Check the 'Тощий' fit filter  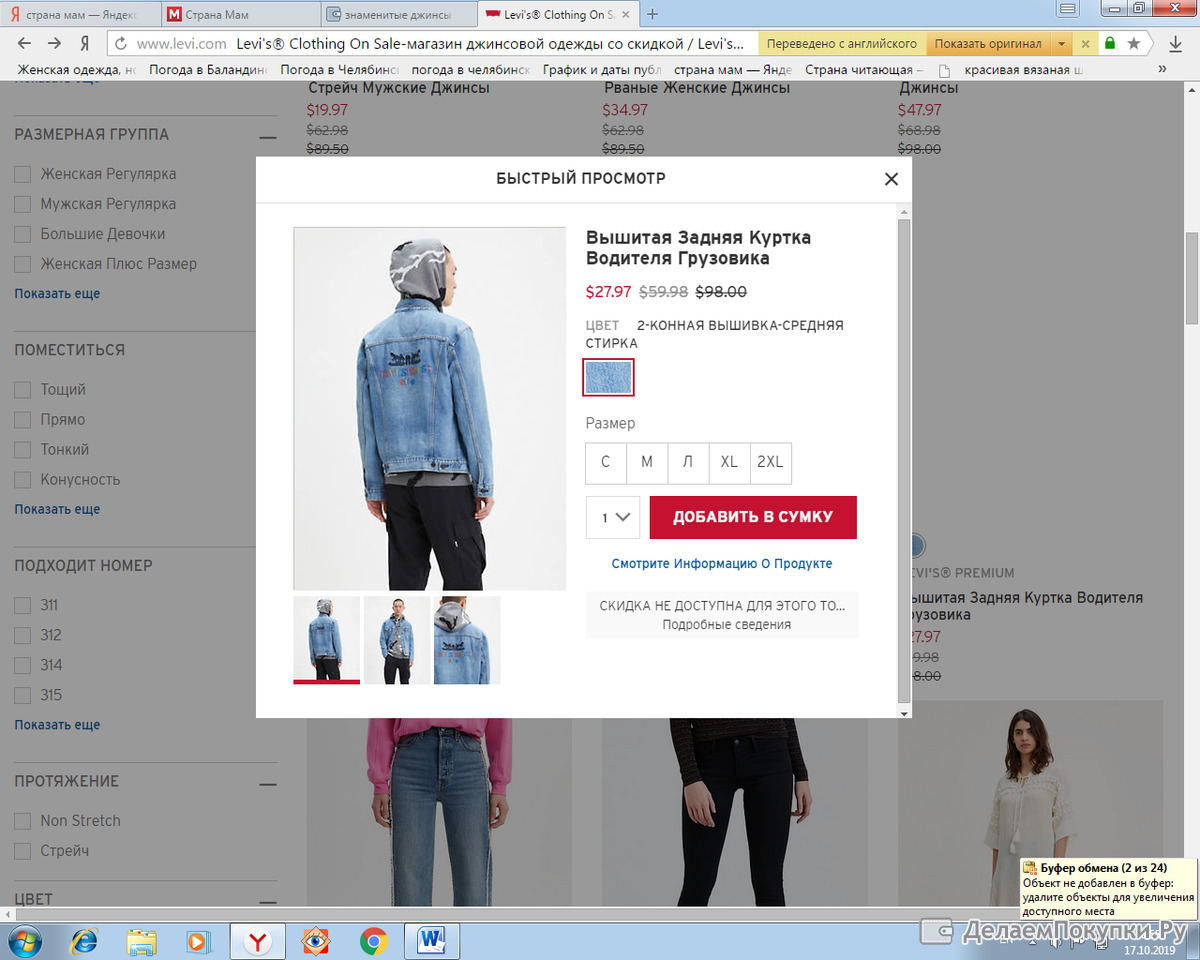(x=22, y=390)
